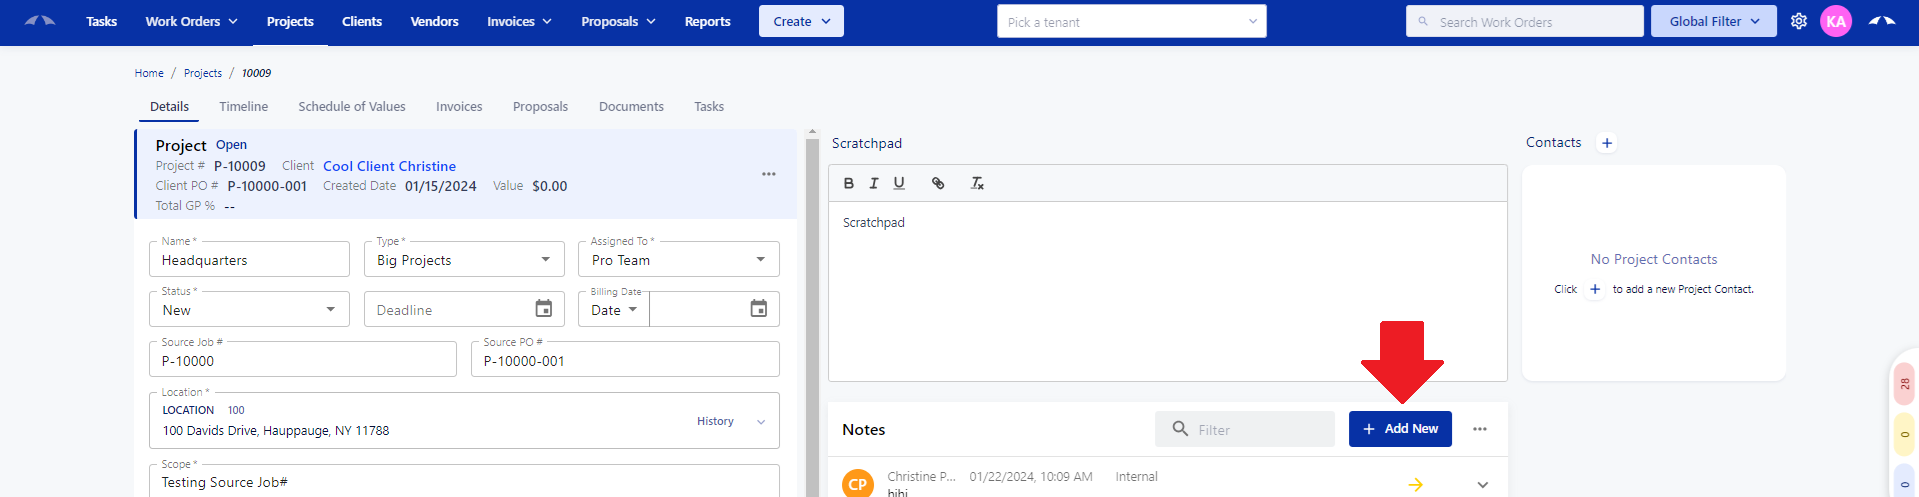Open the Deadline calendar picker
1919x497 pixels.
543,309
